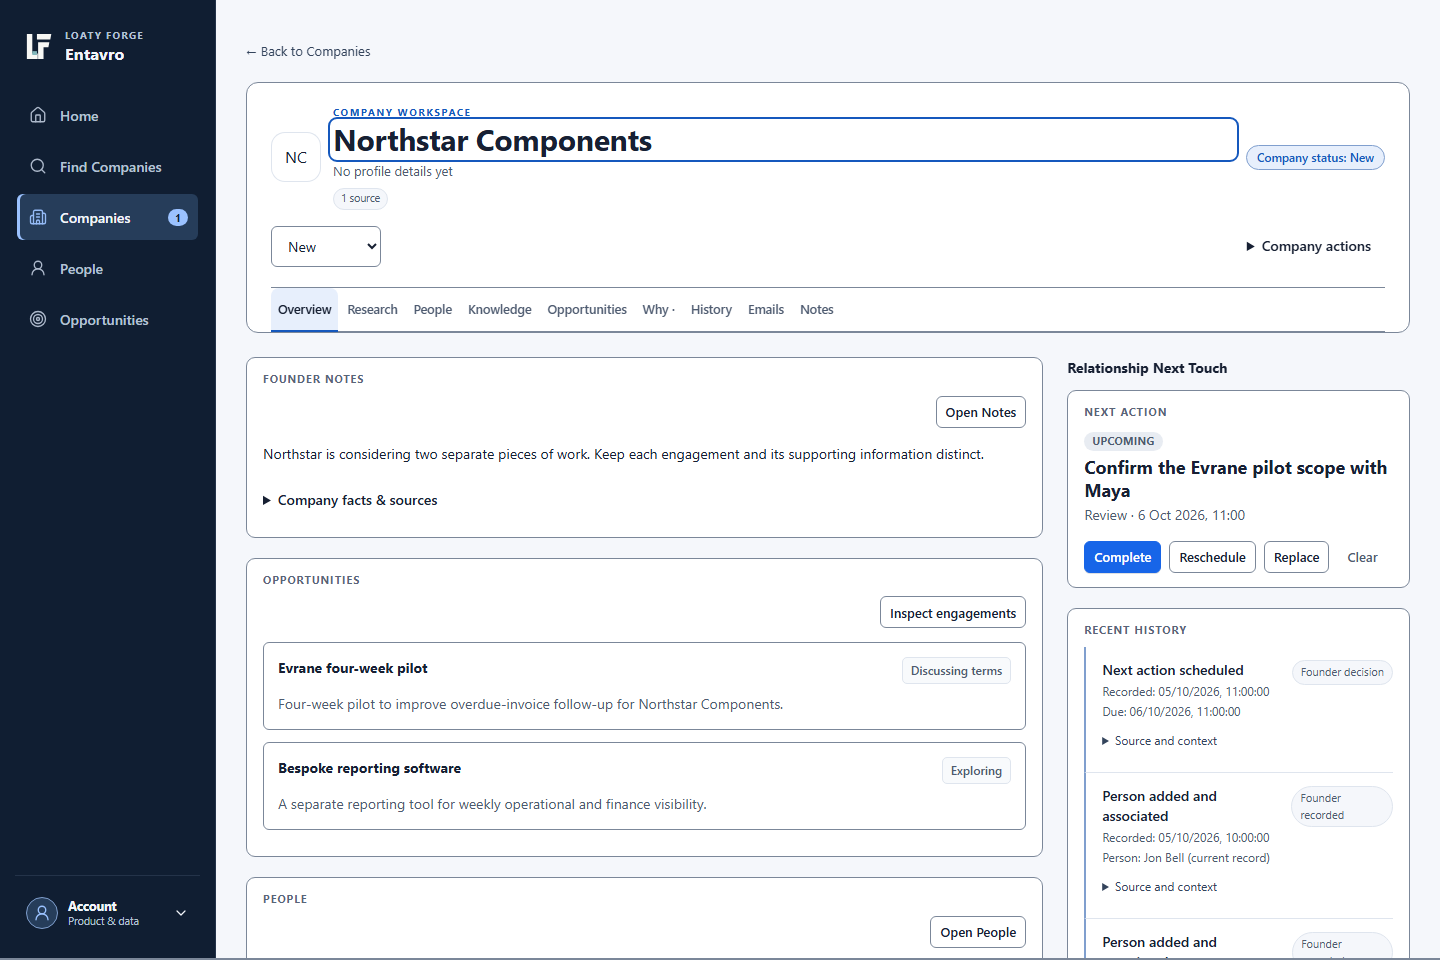
Task: Open the History tab
Action: 711,310
